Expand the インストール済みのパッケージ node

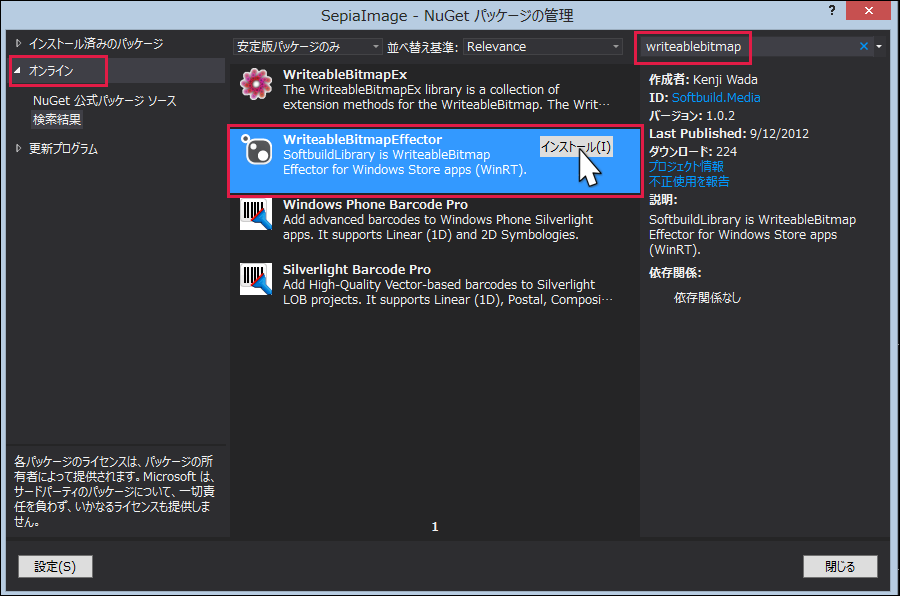pos(18,43)
